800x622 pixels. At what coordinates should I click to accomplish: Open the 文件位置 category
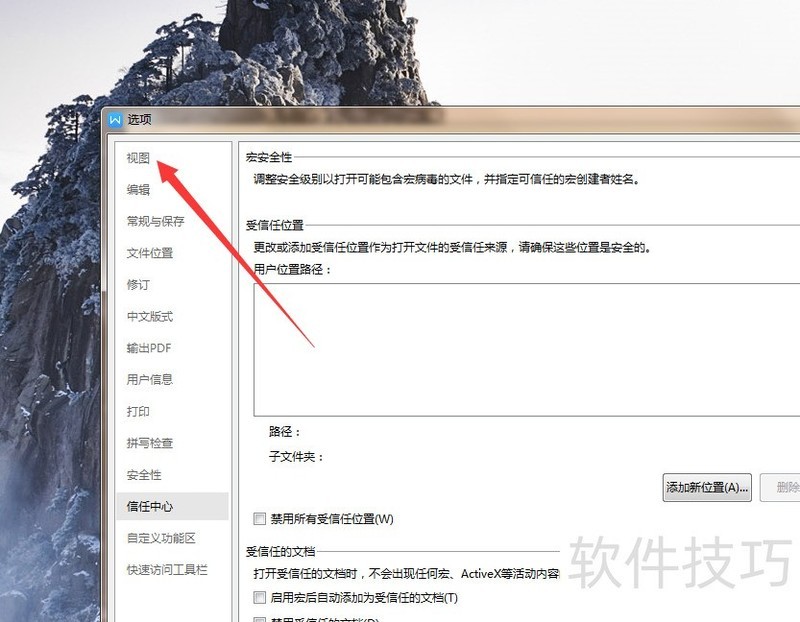tap(150, 253)
